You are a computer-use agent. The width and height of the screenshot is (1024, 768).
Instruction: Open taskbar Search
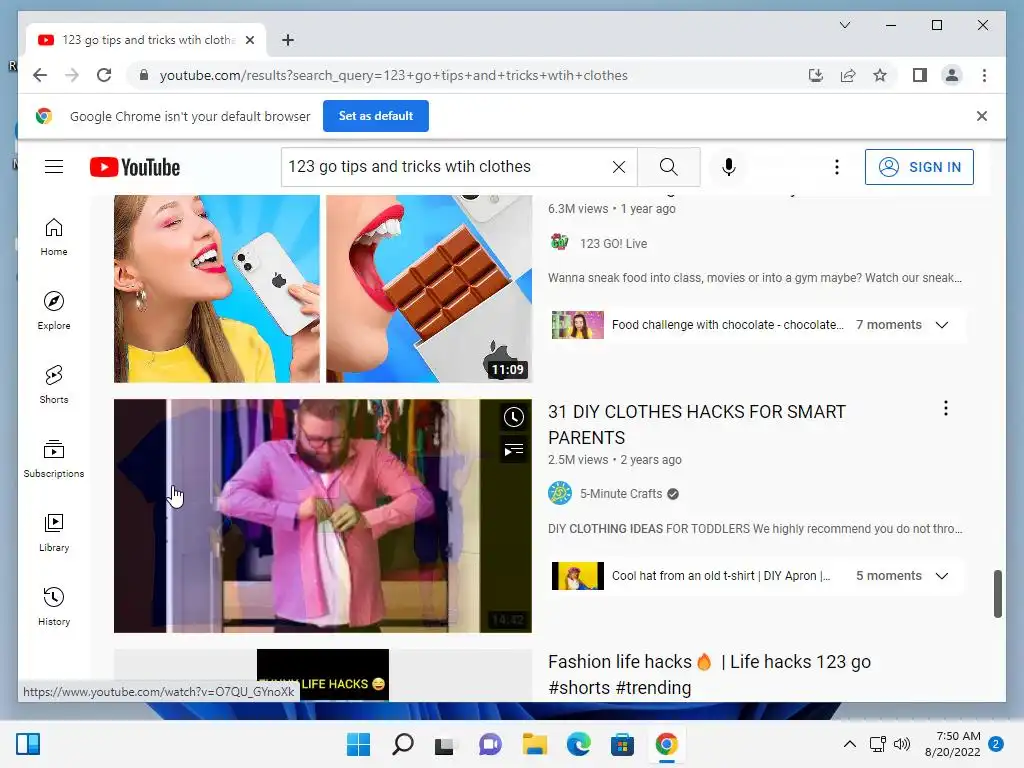(402, 744)
